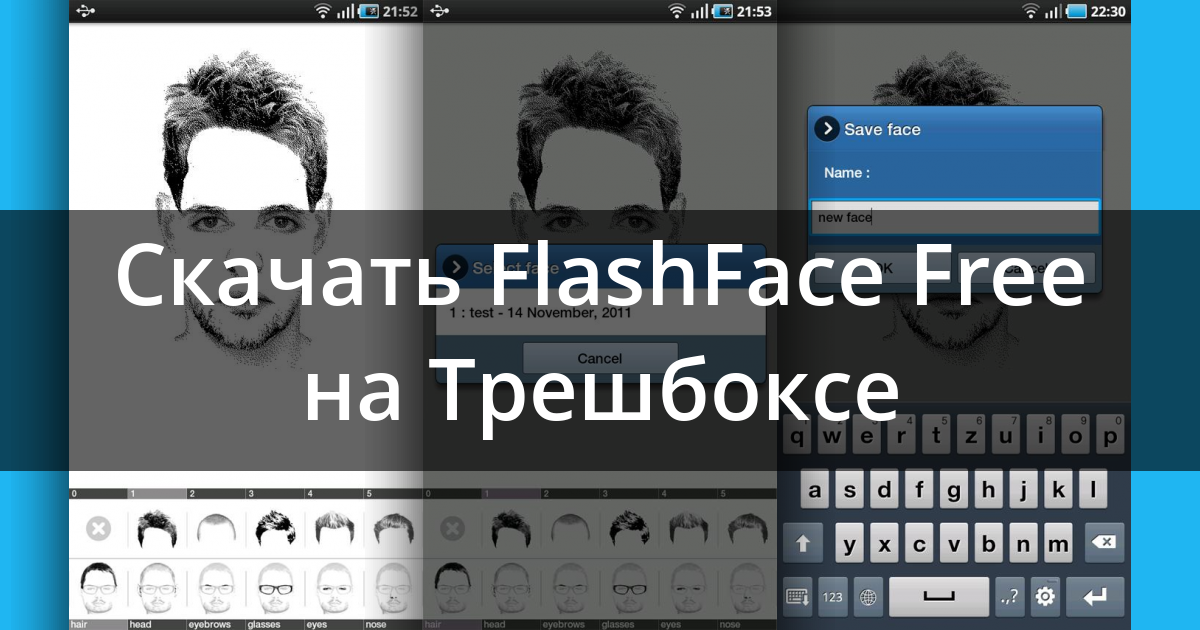Hide the keyboard with the keyboard-down icon

798,597
